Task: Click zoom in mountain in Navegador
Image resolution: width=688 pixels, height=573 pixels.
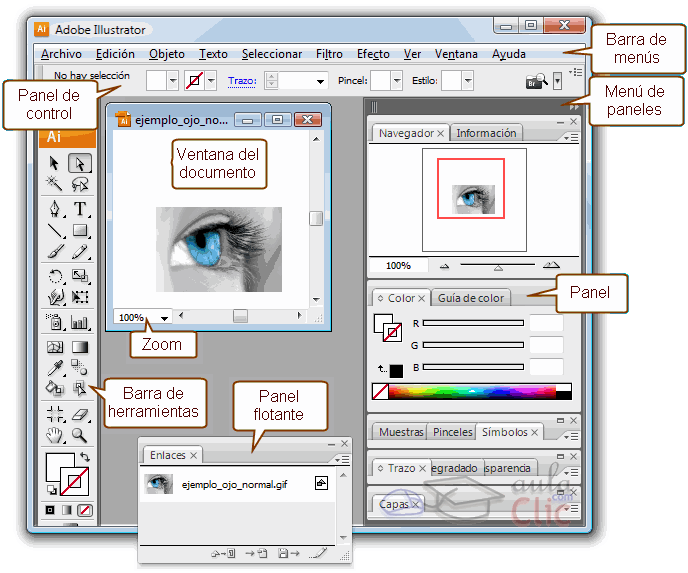Action: 551,265
